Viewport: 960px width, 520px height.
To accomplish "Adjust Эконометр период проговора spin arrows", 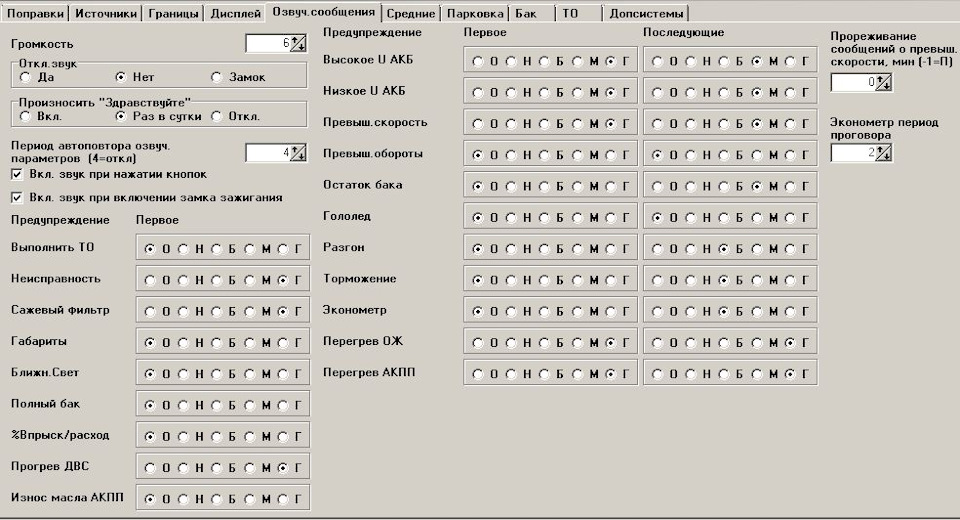I will (x=883, y=153).
